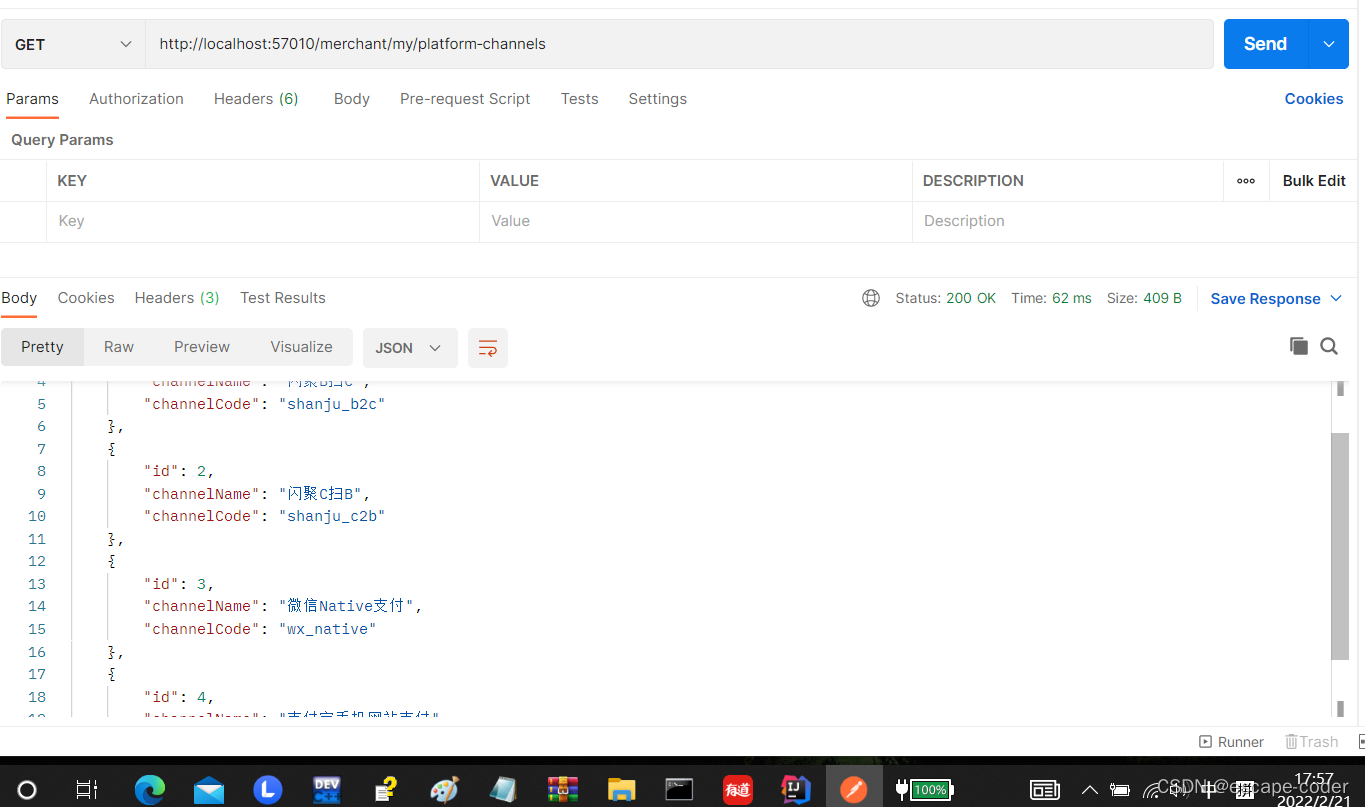Open the Trash in status bar
This screenshot has width=1365, height=807.
[x=1312, y=742]
